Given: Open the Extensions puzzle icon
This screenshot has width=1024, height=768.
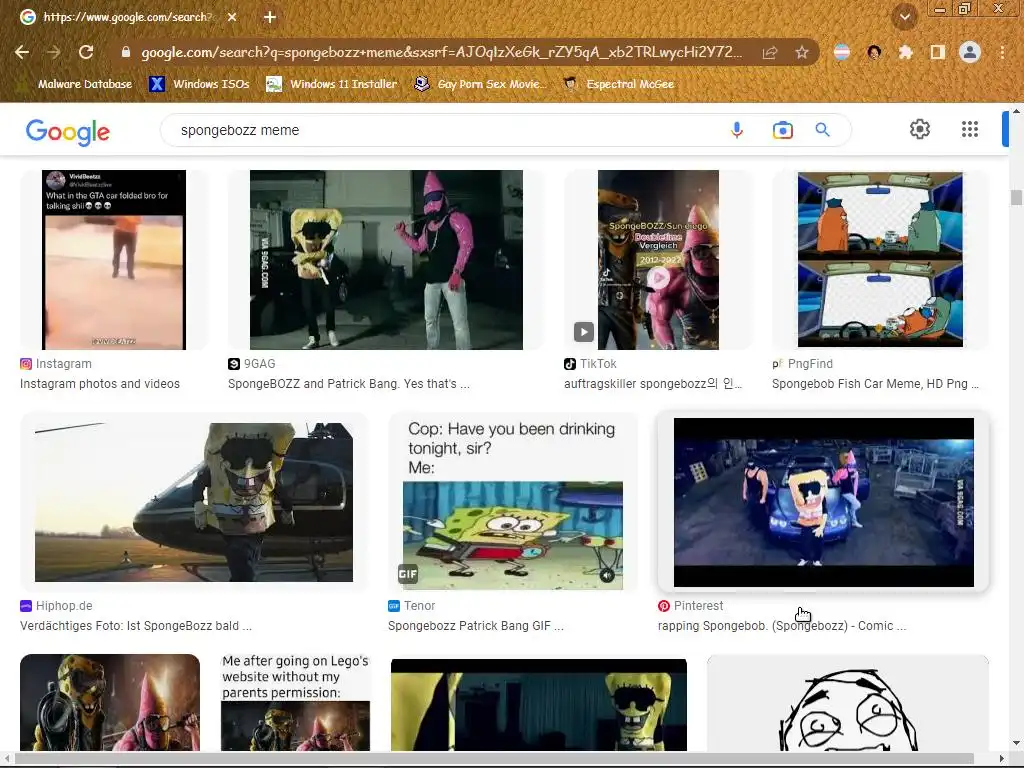Looking at the screenshot, I should (905, 52).
